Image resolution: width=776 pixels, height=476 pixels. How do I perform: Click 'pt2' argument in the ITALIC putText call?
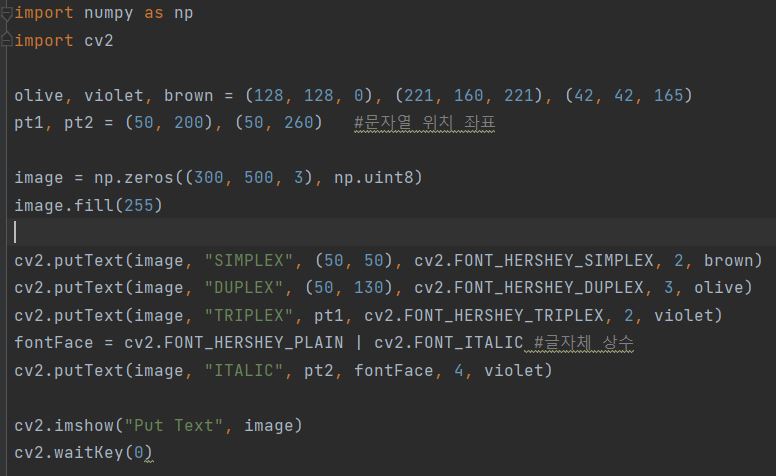[319, 370]
